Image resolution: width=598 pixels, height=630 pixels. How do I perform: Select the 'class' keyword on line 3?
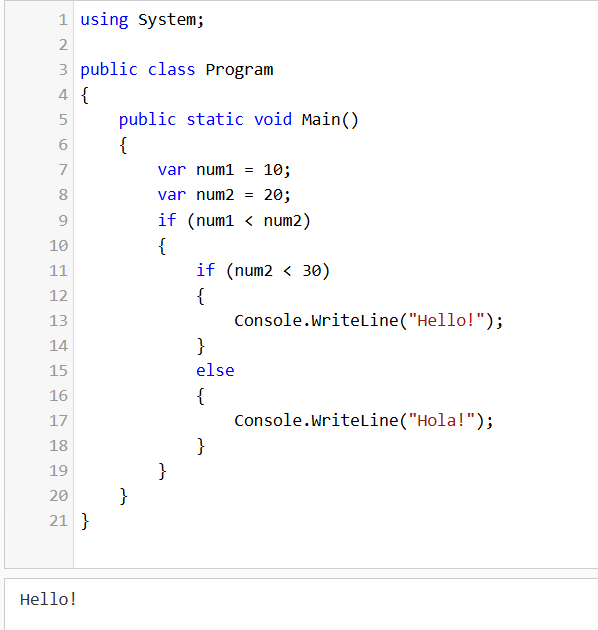tap(172, 70)
